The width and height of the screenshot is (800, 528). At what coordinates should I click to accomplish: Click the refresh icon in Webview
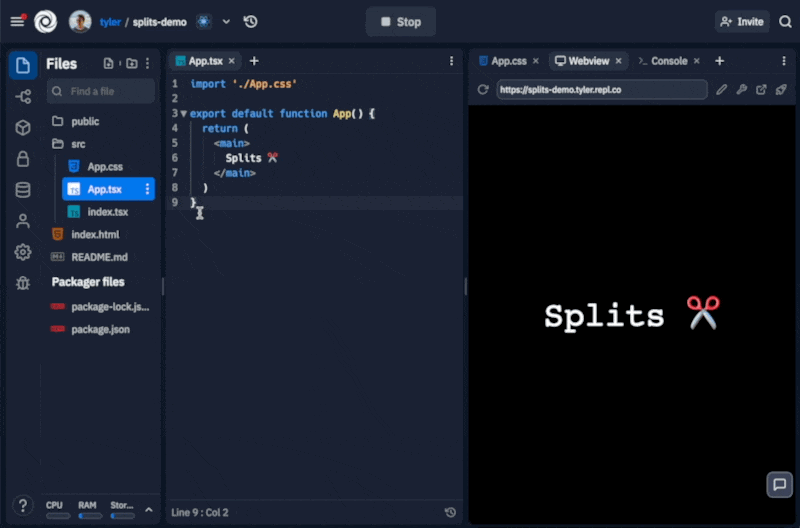[x=483, y=90]
